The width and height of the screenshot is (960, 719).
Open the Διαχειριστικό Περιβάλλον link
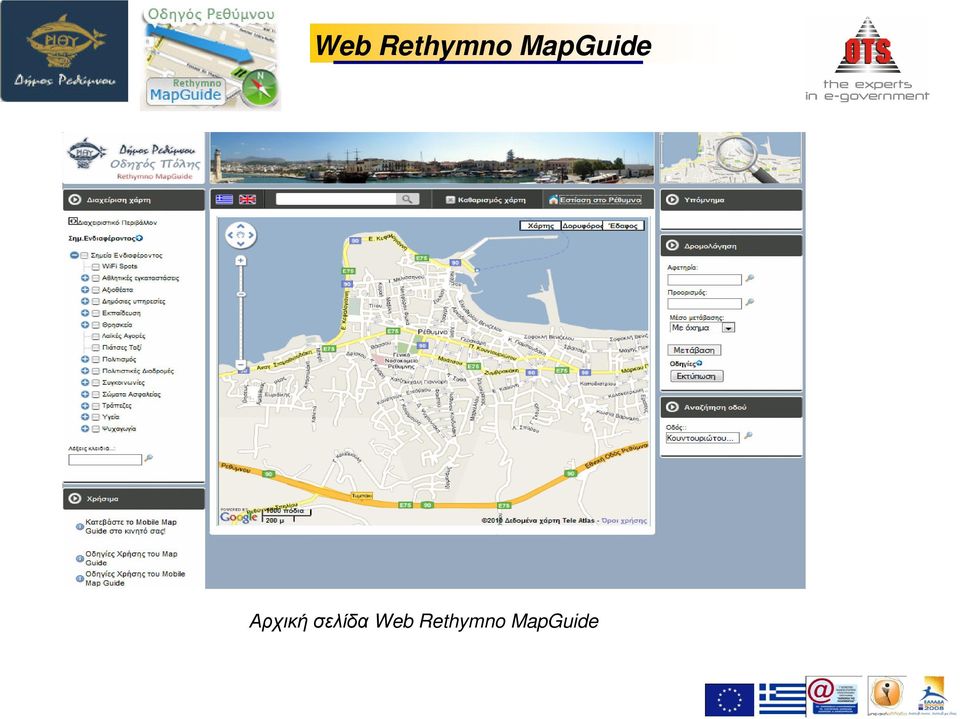(118, 222)
